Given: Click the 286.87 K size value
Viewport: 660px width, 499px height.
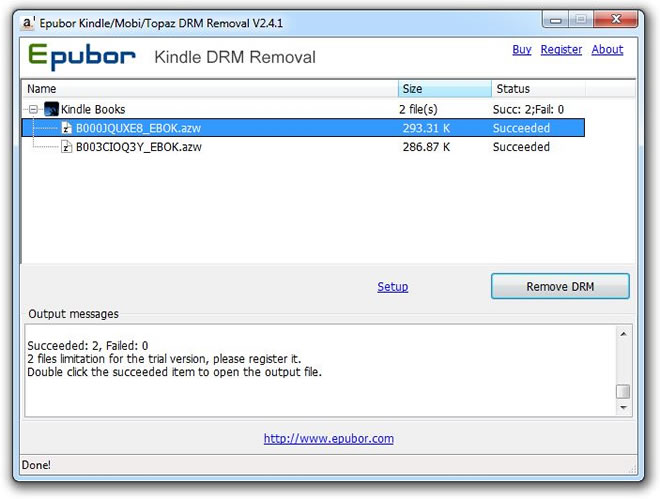Looking at the screenshot, I should point(426,146).
